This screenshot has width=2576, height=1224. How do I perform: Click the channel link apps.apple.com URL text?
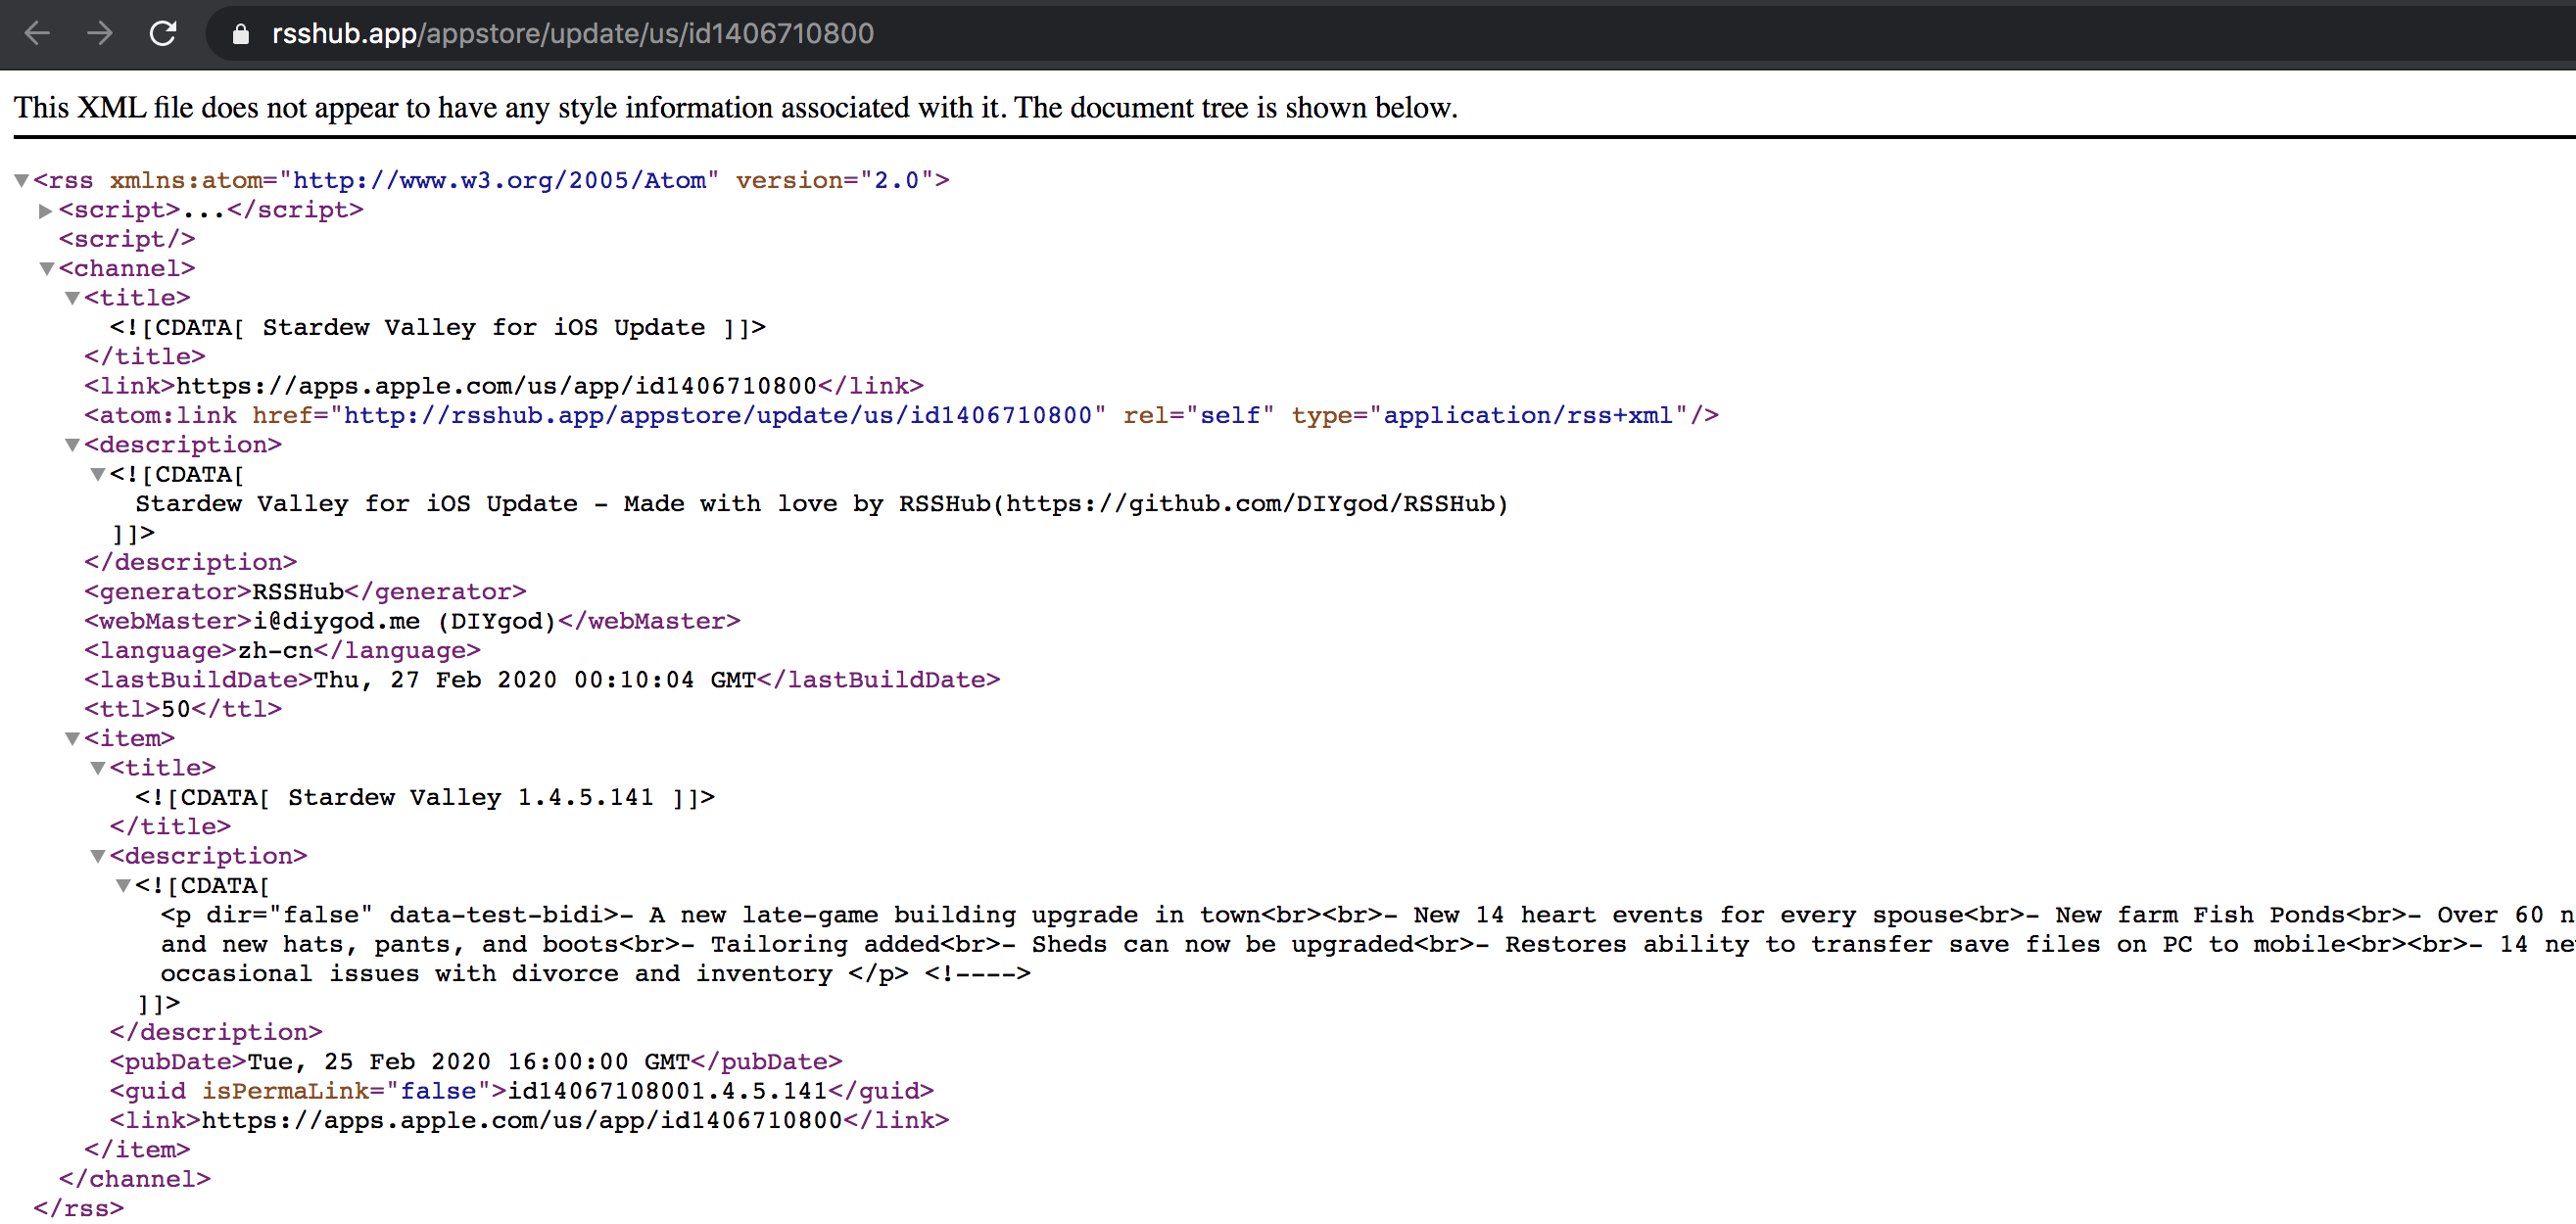pyautogui.click(x=497, y=386)
